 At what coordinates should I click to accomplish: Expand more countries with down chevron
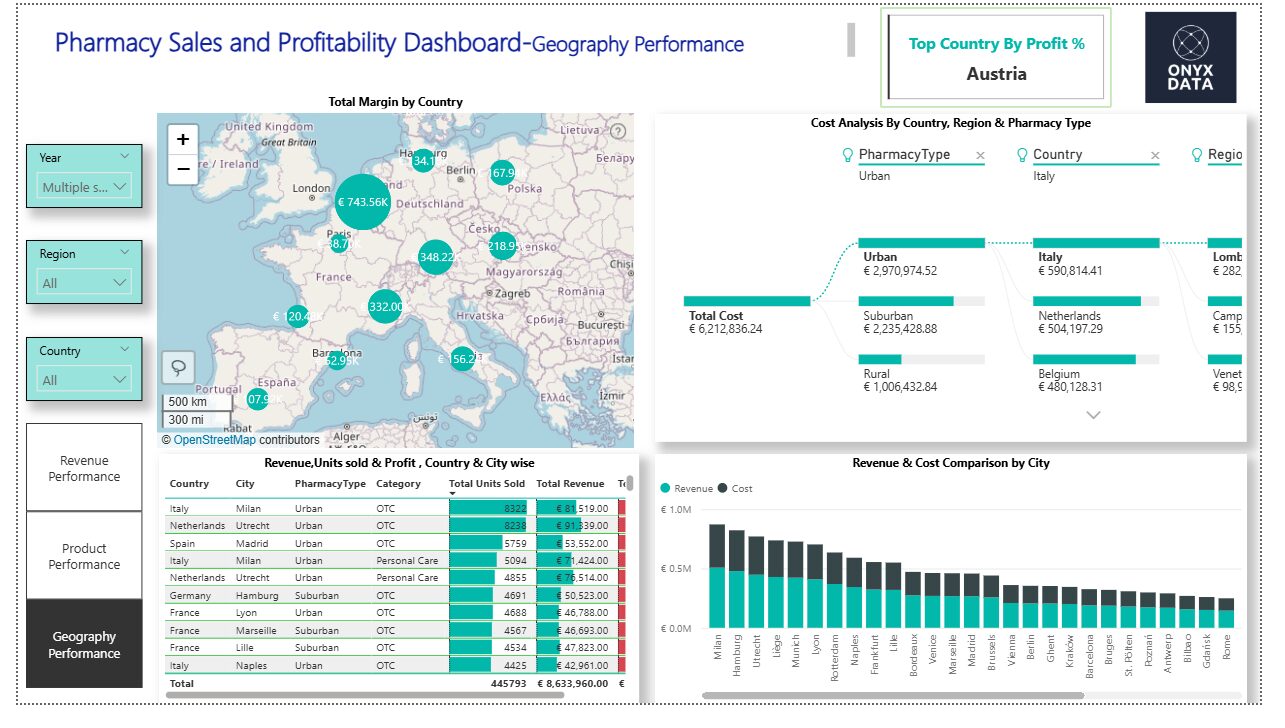1093,415
